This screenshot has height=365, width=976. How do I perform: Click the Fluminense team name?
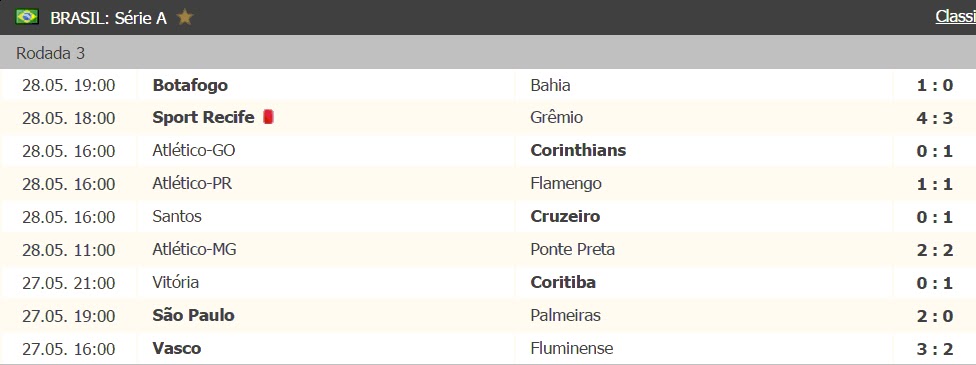pos(572,348)
